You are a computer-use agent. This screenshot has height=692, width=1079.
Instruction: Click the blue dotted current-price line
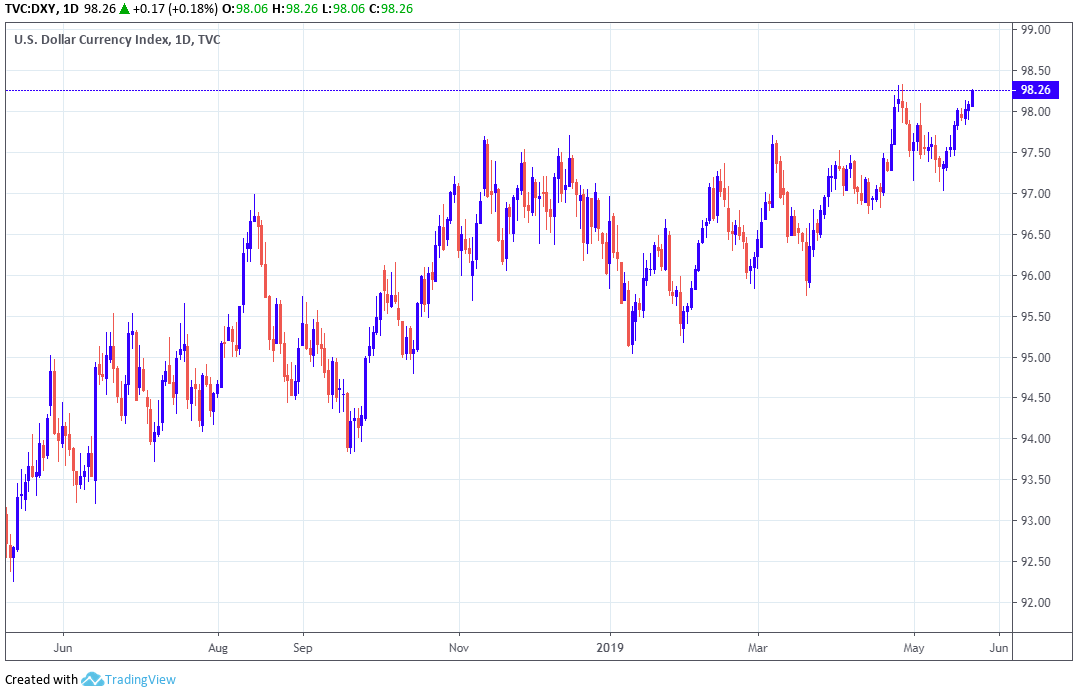pyautogui.click(x=500, y=90)
